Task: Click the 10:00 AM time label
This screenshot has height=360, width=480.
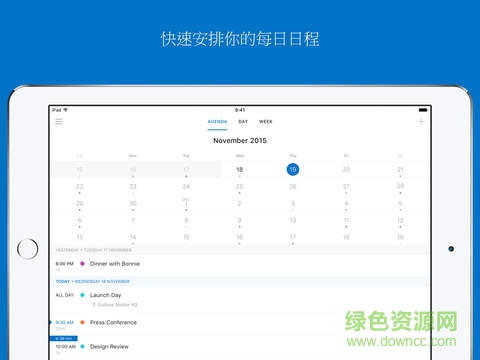Action: (66, 347)
